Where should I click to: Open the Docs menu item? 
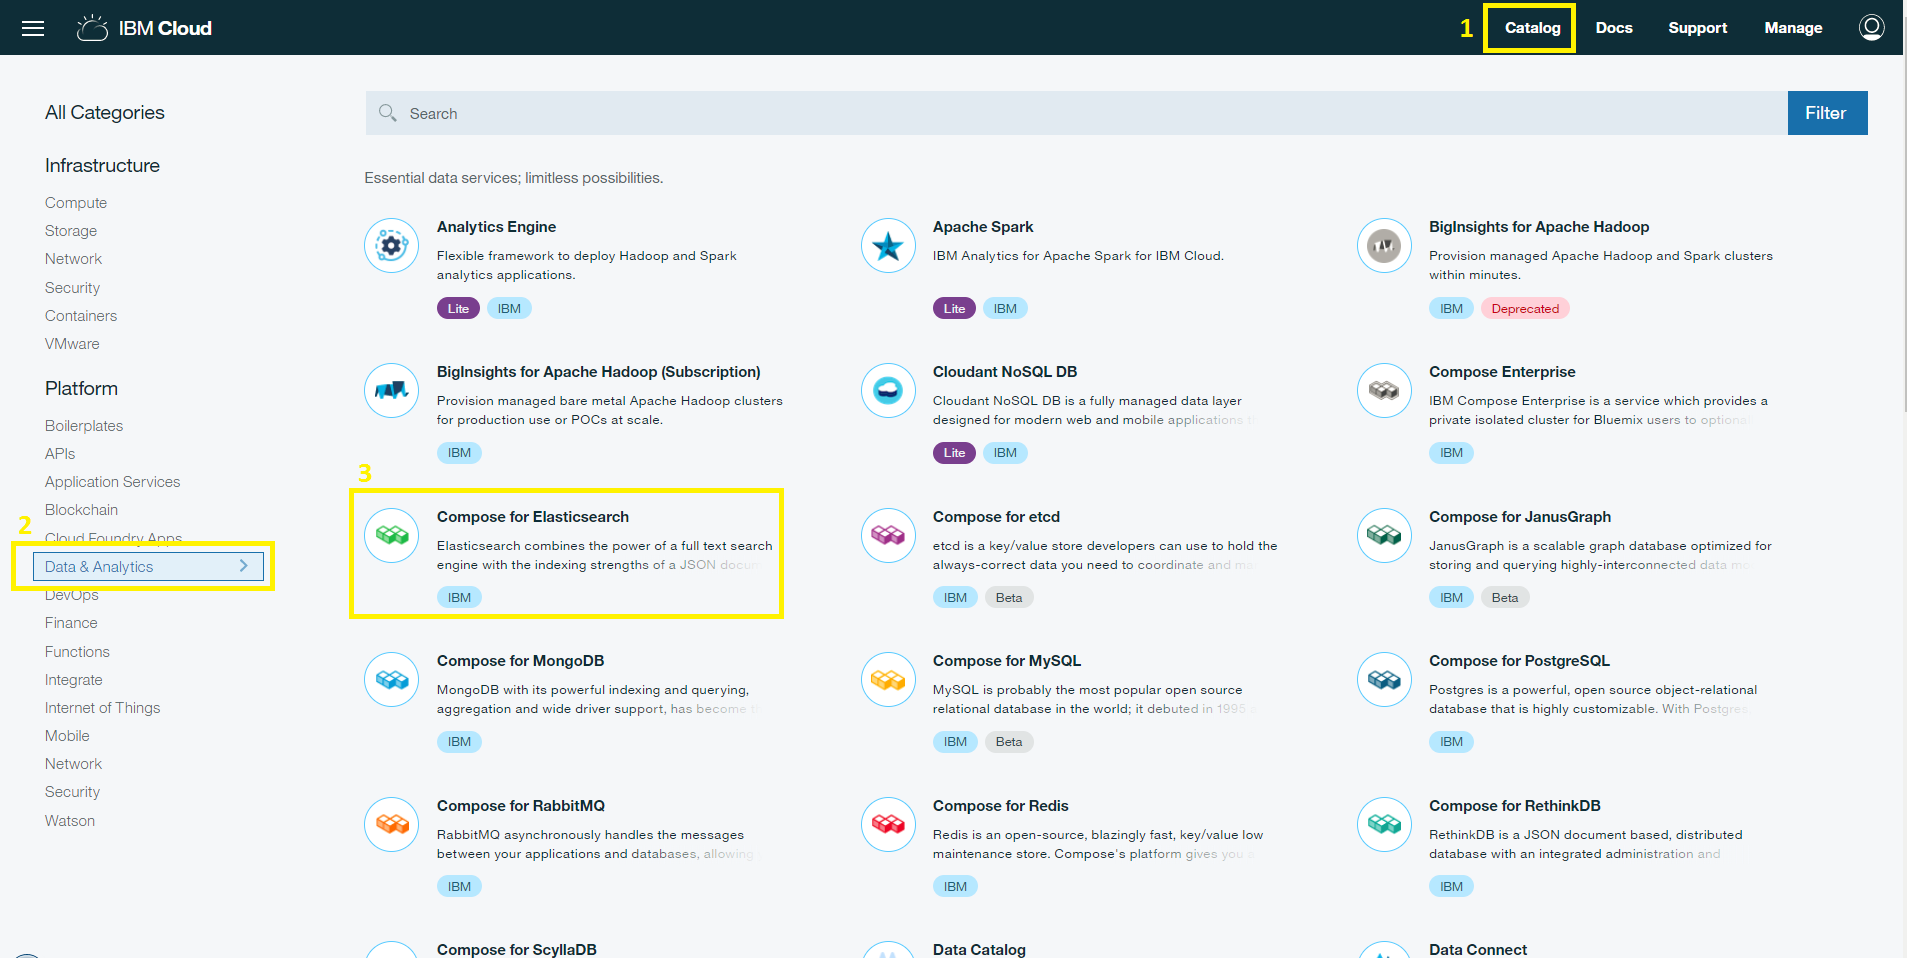[x=1614, y=28]
